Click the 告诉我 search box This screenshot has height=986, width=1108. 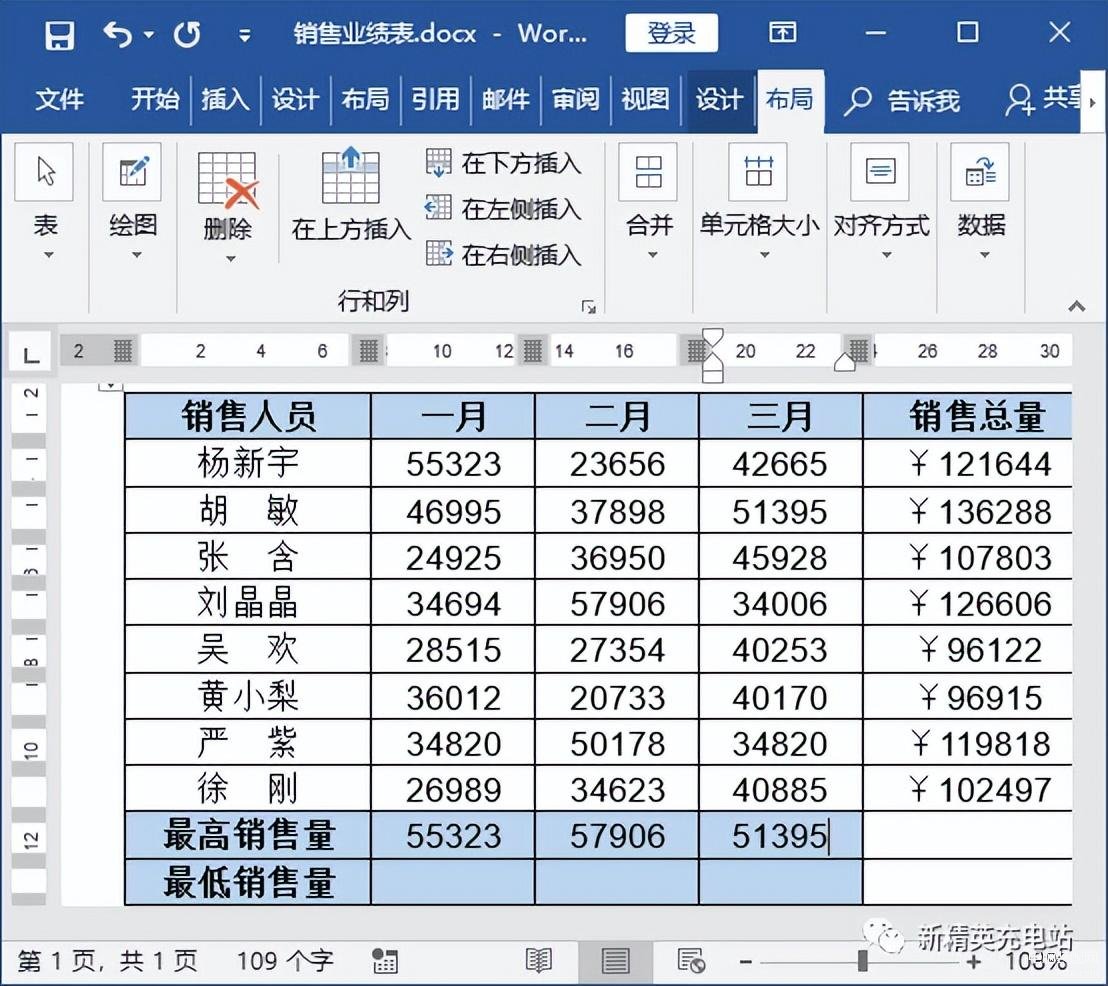click(x=902, y=101)
